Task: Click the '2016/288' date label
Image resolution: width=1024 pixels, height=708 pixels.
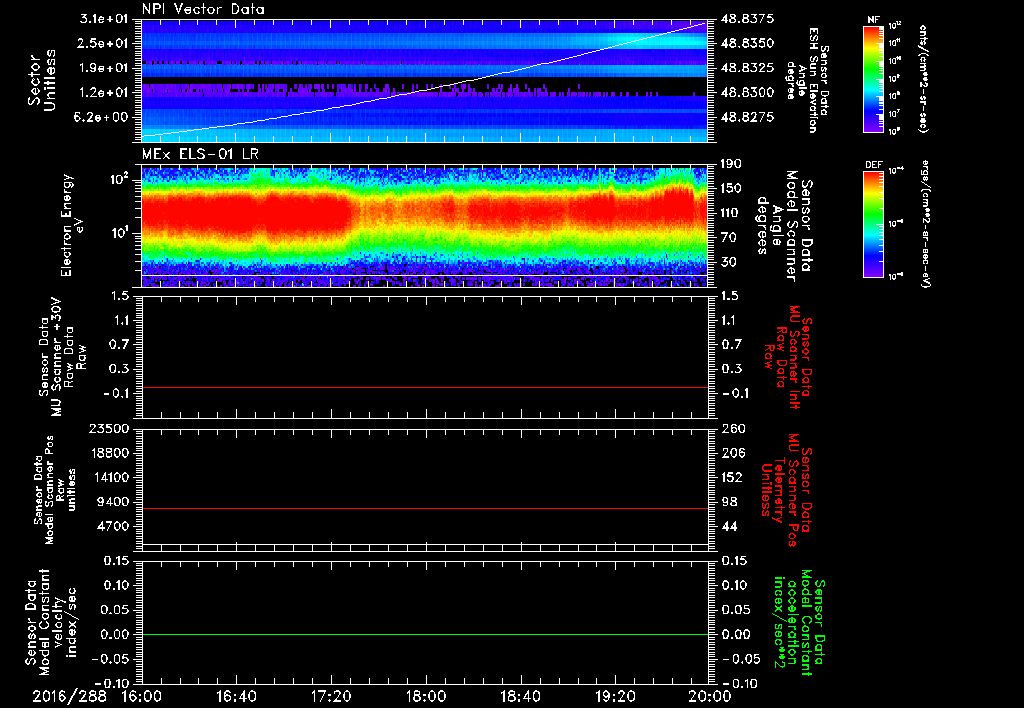Action: pos(69,697)
